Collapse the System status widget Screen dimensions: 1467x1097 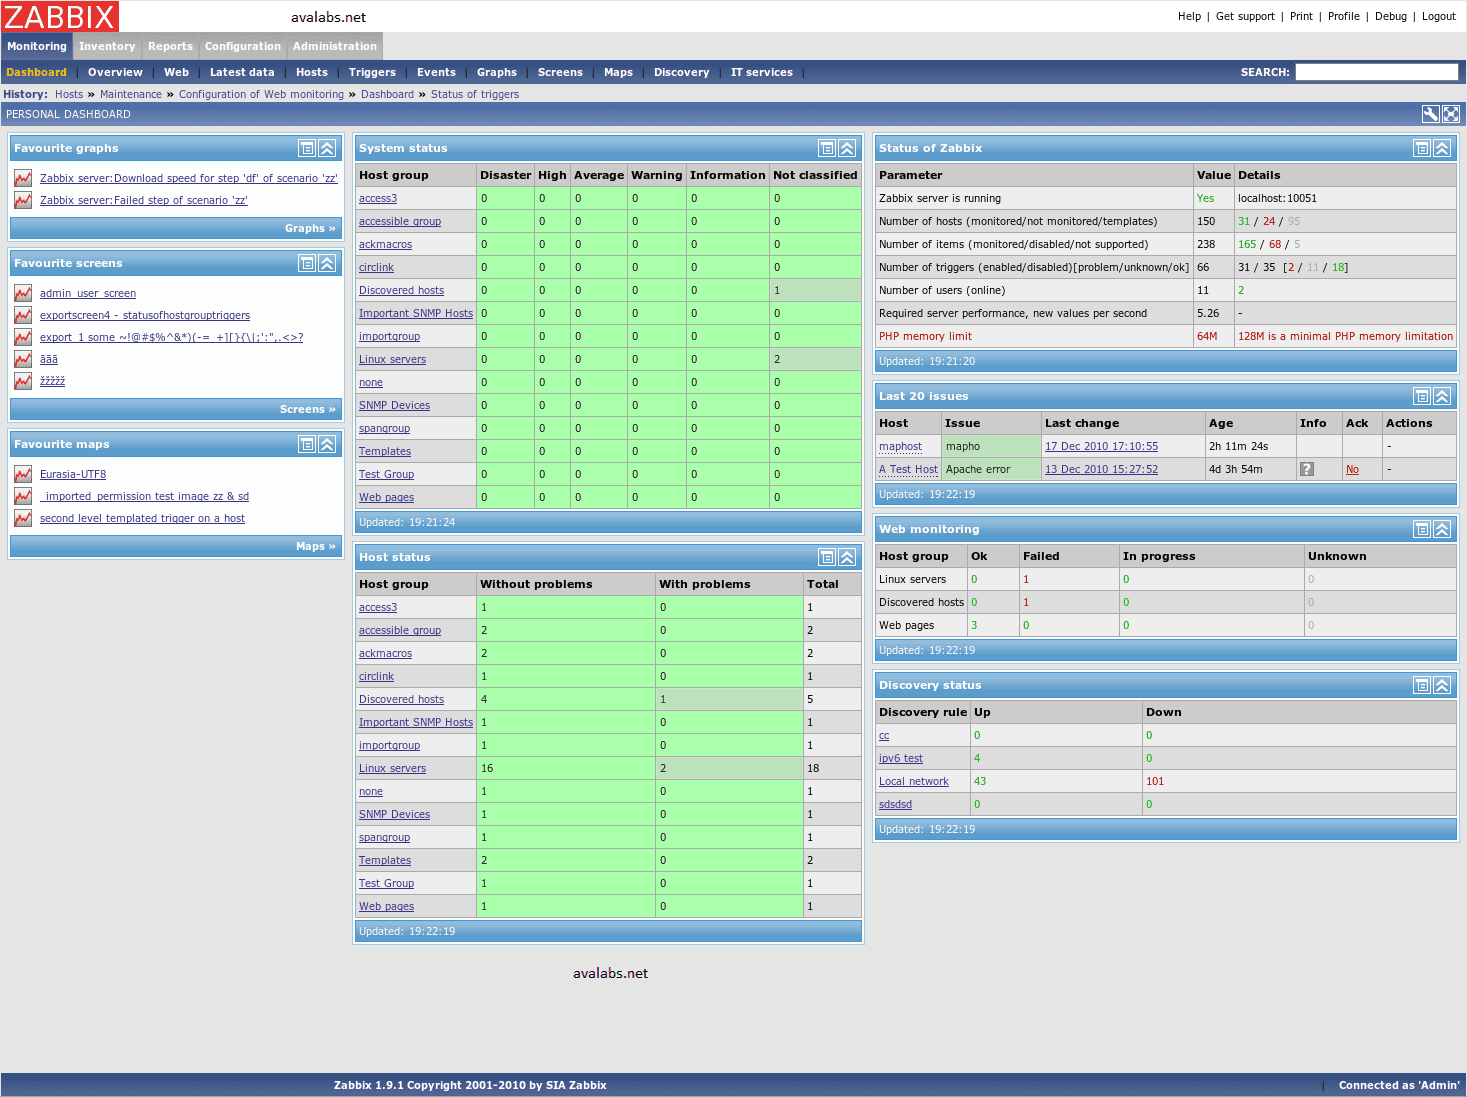tap(847, 148)
